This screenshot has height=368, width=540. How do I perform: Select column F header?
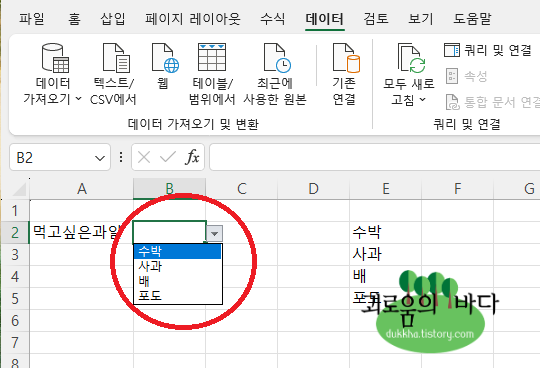[x=457, y=189]
